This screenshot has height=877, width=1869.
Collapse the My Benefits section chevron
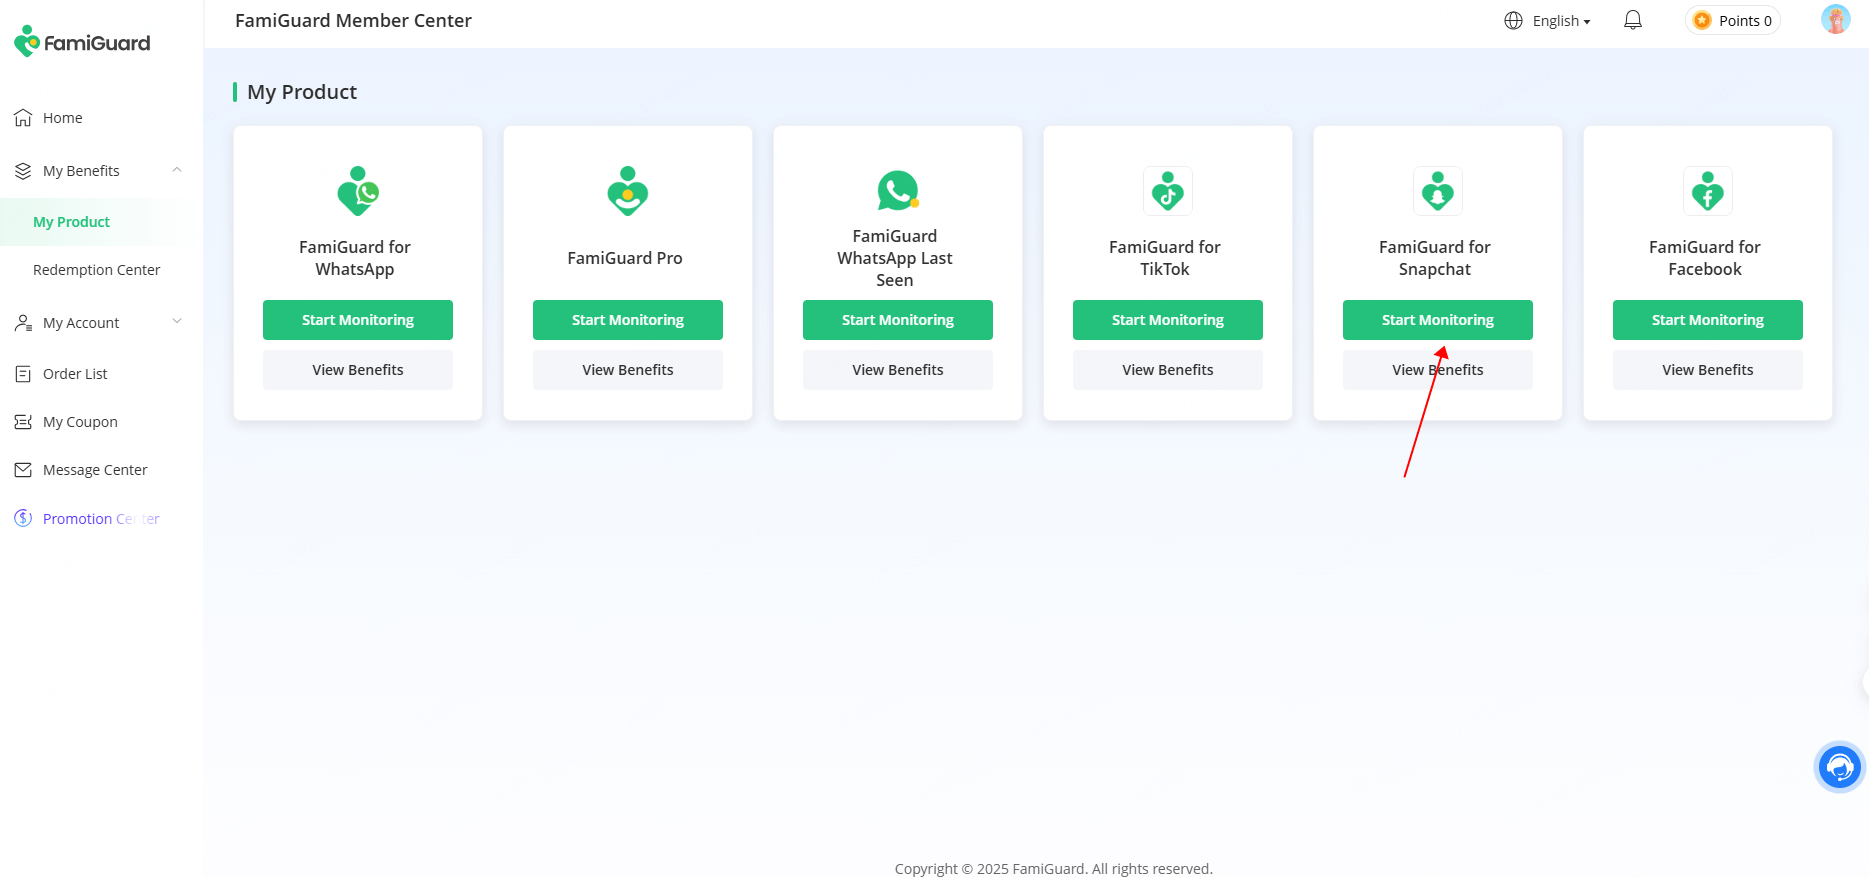177,170
